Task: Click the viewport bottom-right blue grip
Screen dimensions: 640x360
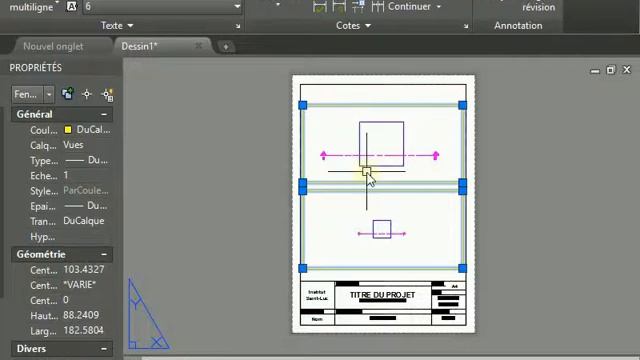Action: click(462, 268)
